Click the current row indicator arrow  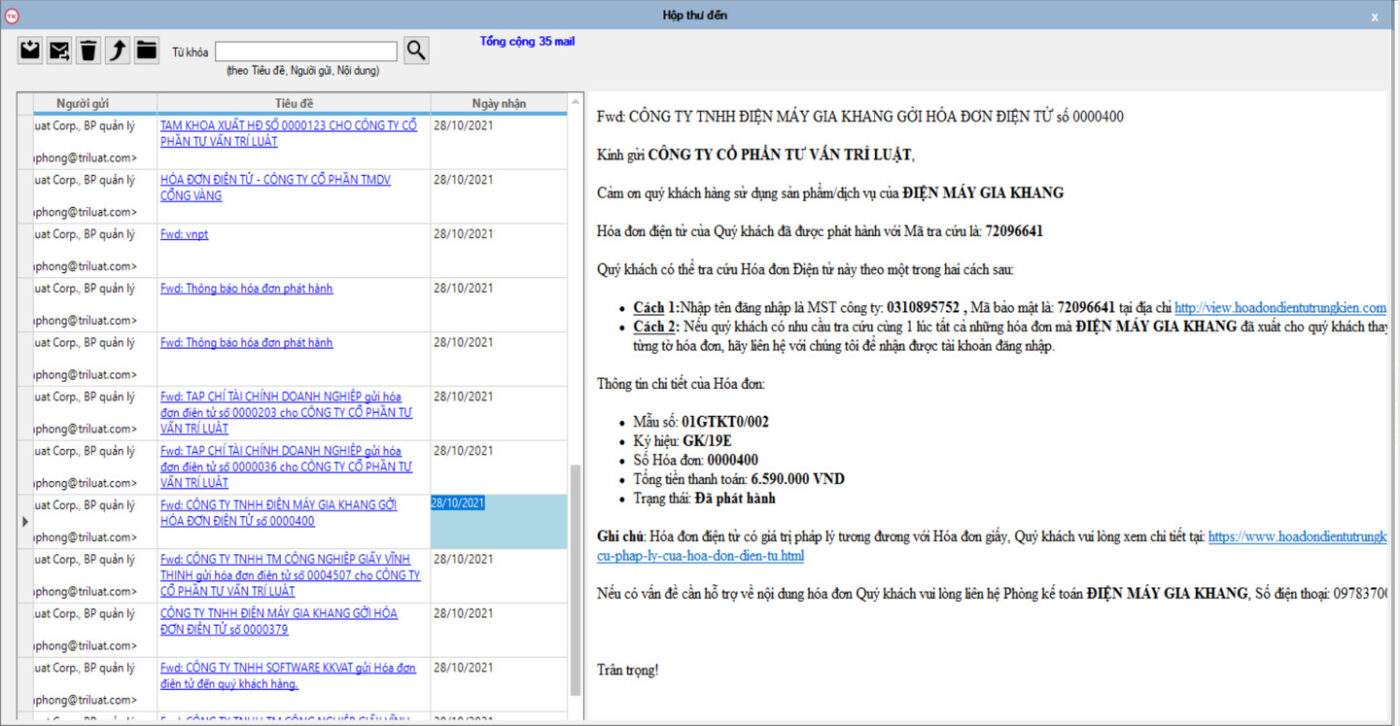coord(25,521)
